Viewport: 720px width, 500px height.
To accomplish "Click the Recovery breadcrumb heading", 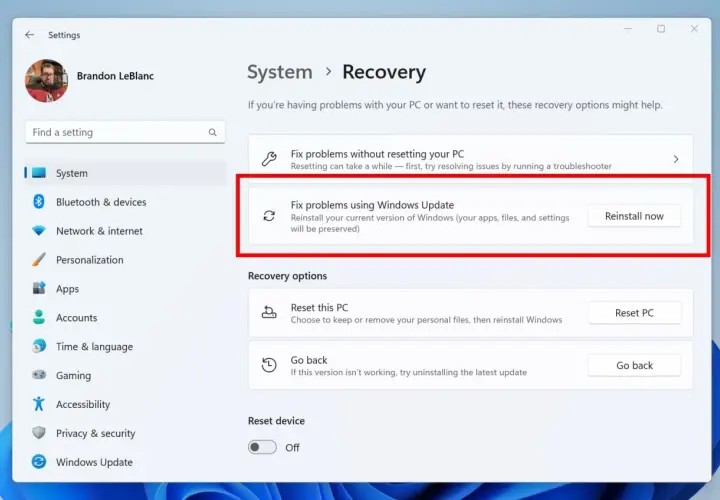I will (384, 73).
